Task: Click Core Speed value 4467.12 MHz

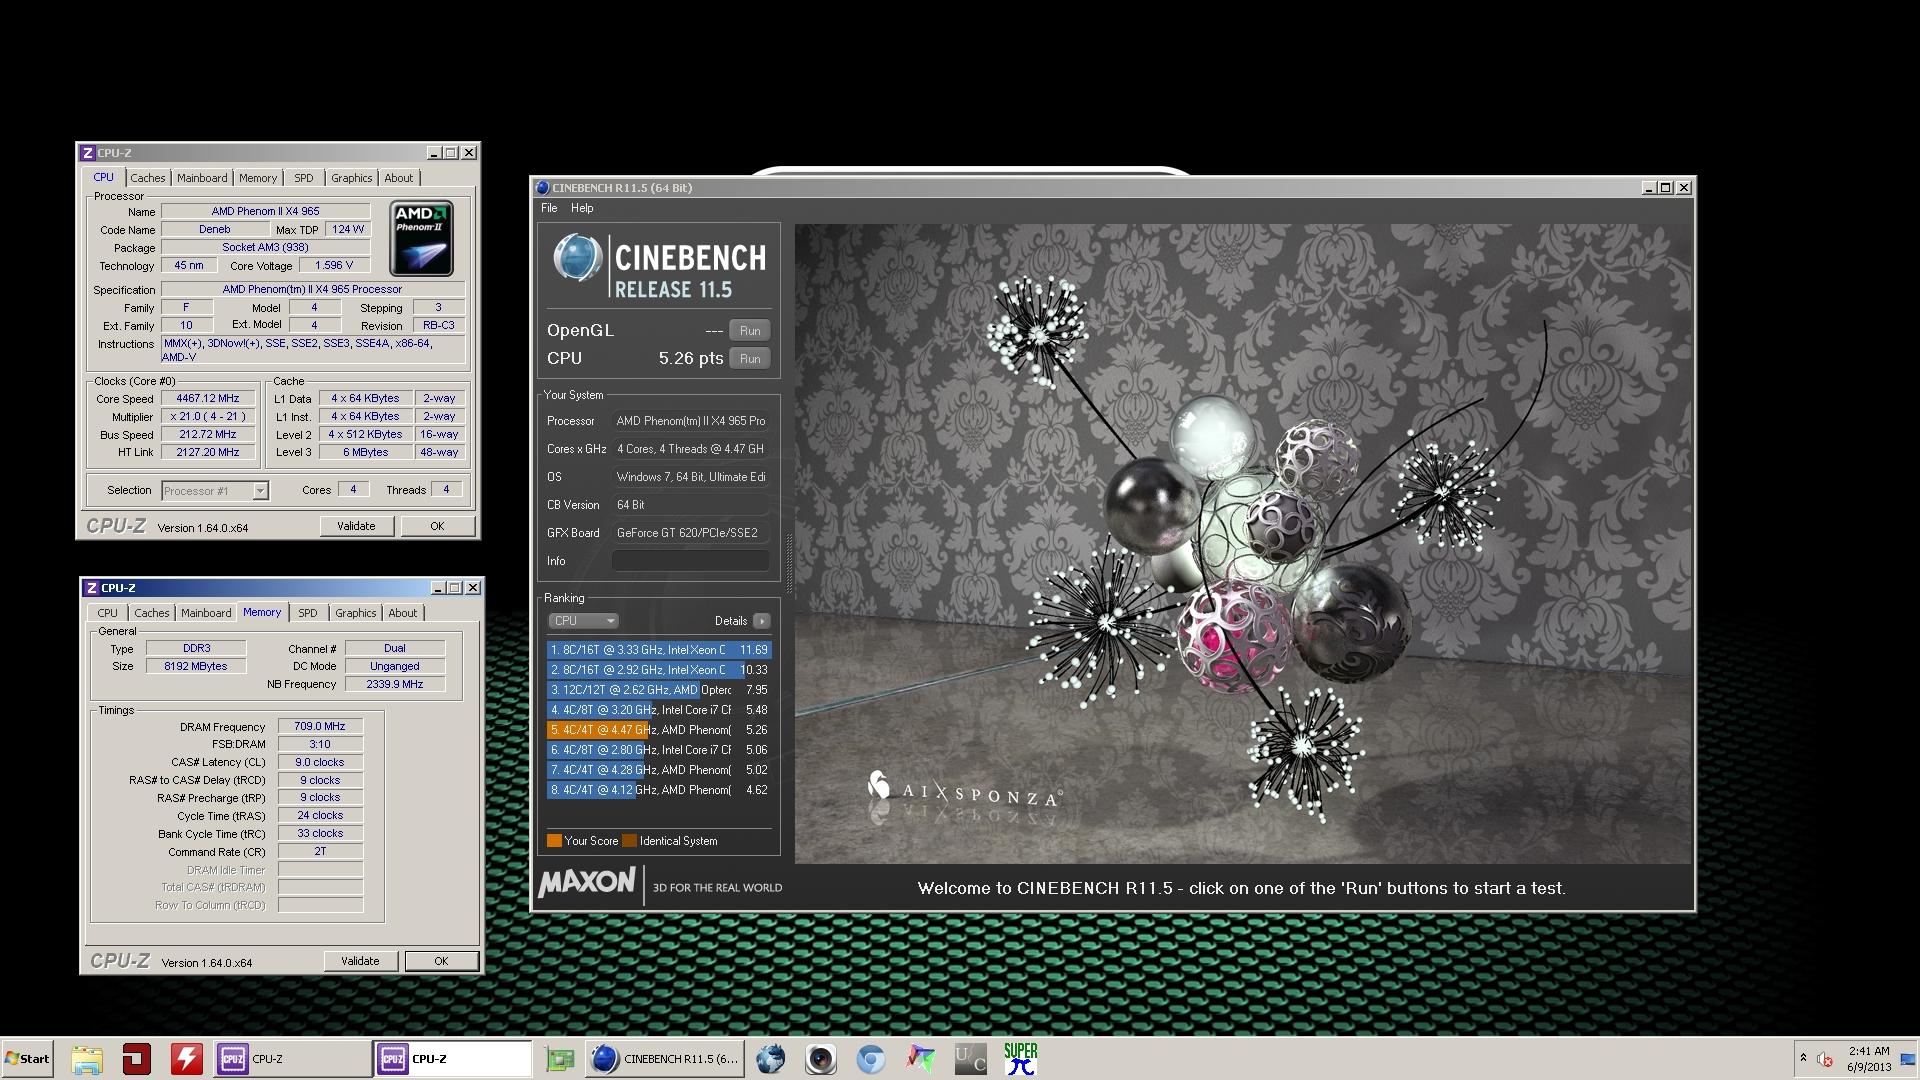Action: [208, 398]
